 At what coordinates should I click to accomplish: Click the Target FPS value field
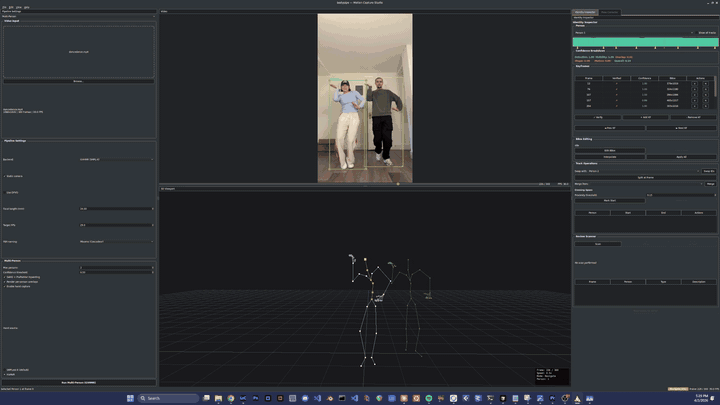click(x=117, y=225)
